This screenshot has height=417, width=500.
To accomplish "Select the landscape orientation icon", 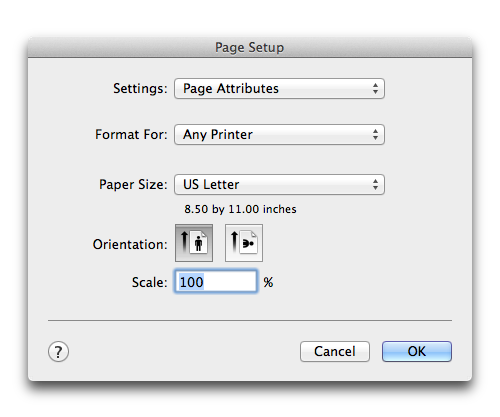I will (244, 243).
